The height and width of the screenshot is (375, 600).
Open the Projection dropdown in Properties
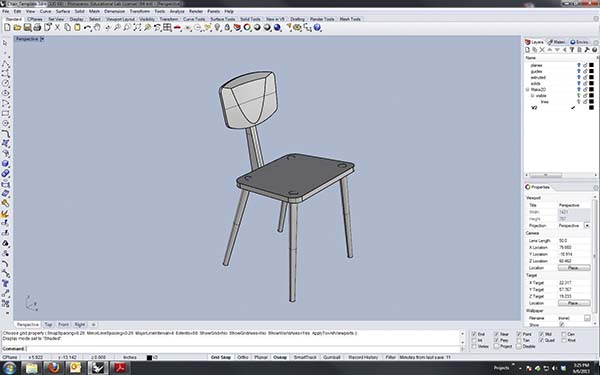[587, 226]
